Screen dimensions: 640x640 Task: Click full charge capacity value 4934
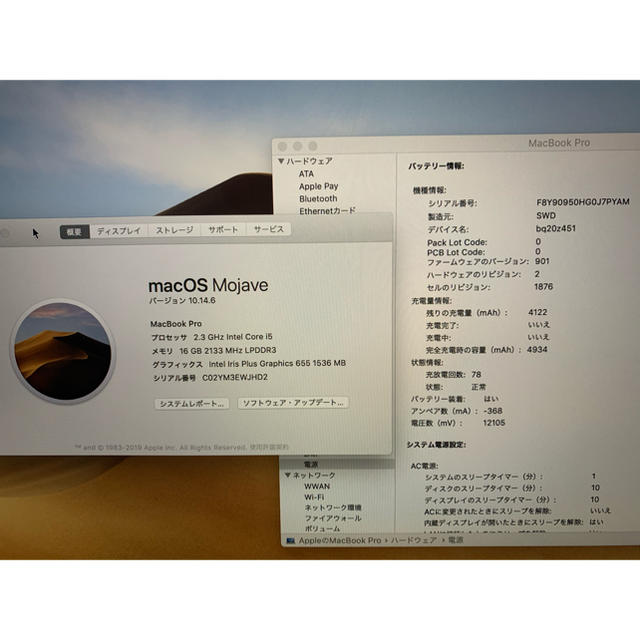pos(537,349)
